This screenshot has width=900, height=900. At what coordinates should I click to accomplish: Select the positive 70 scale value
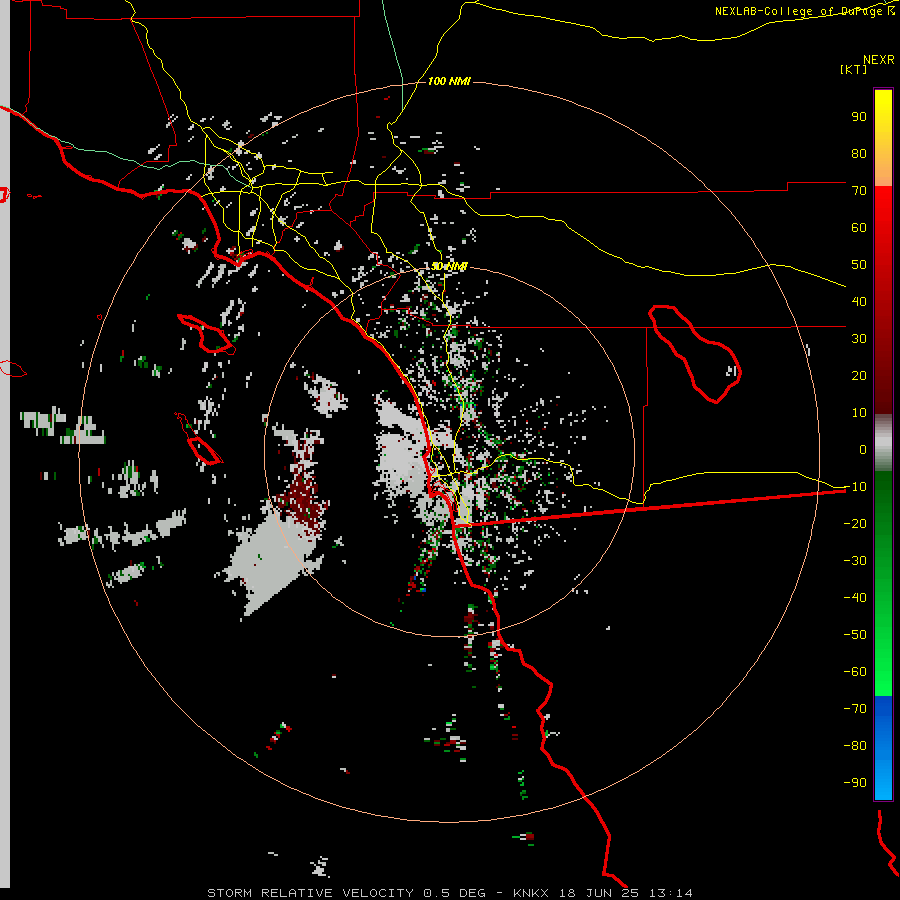[x=859, y=191]
